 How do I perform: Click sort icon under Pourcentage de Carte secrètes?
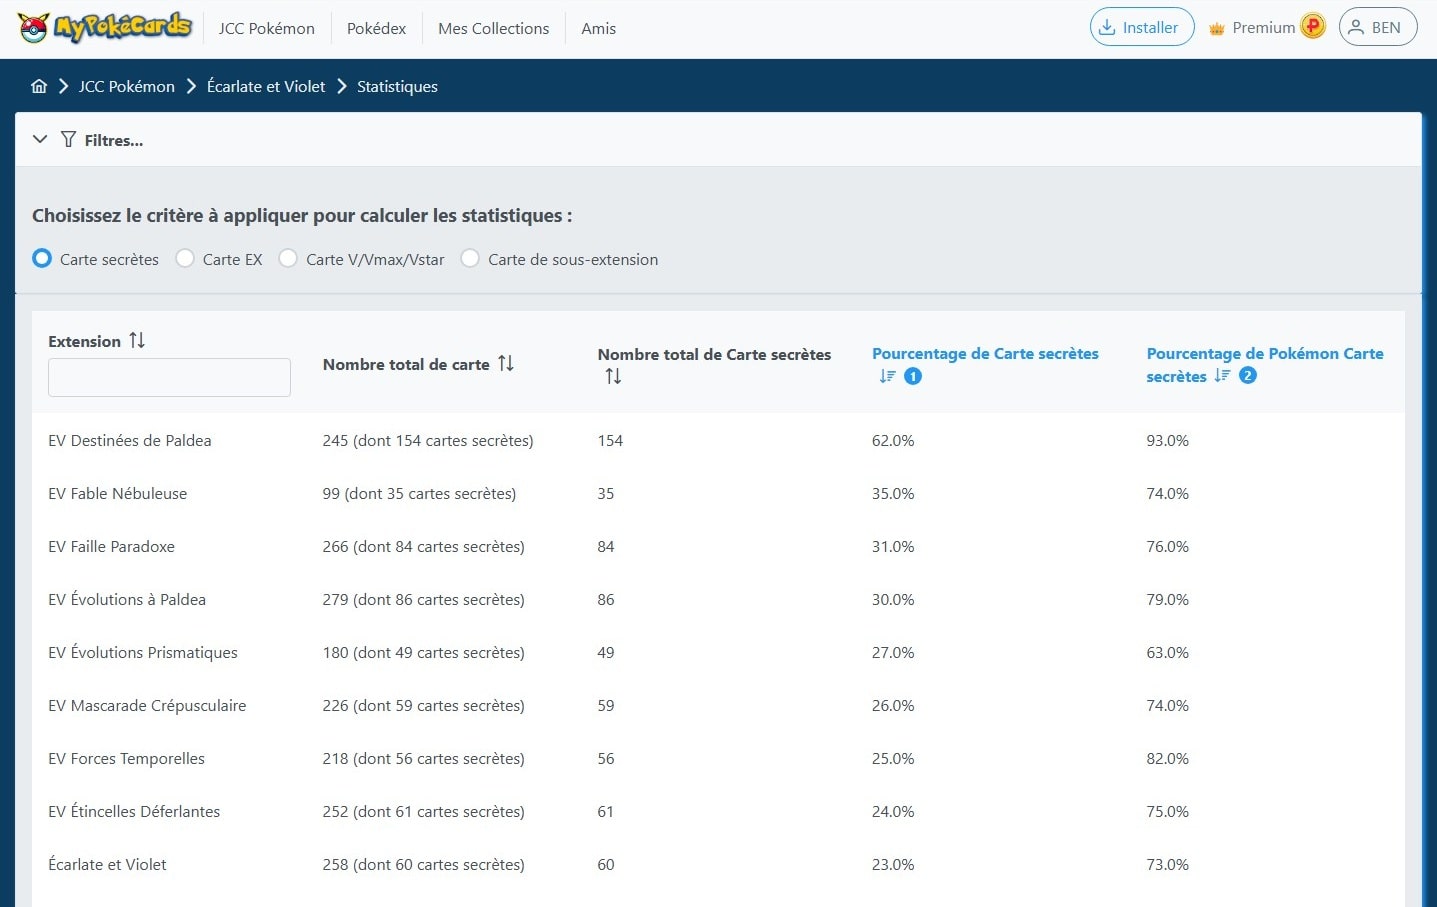[887, 377]
